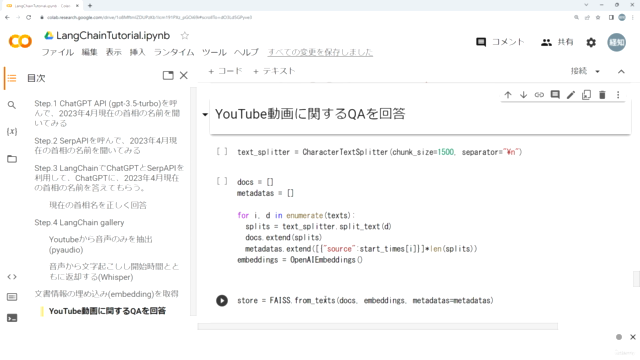Select YouTube動画に関するQAを回答 in contents
This screenshot has height=360, width=640.
pos(107,311)
